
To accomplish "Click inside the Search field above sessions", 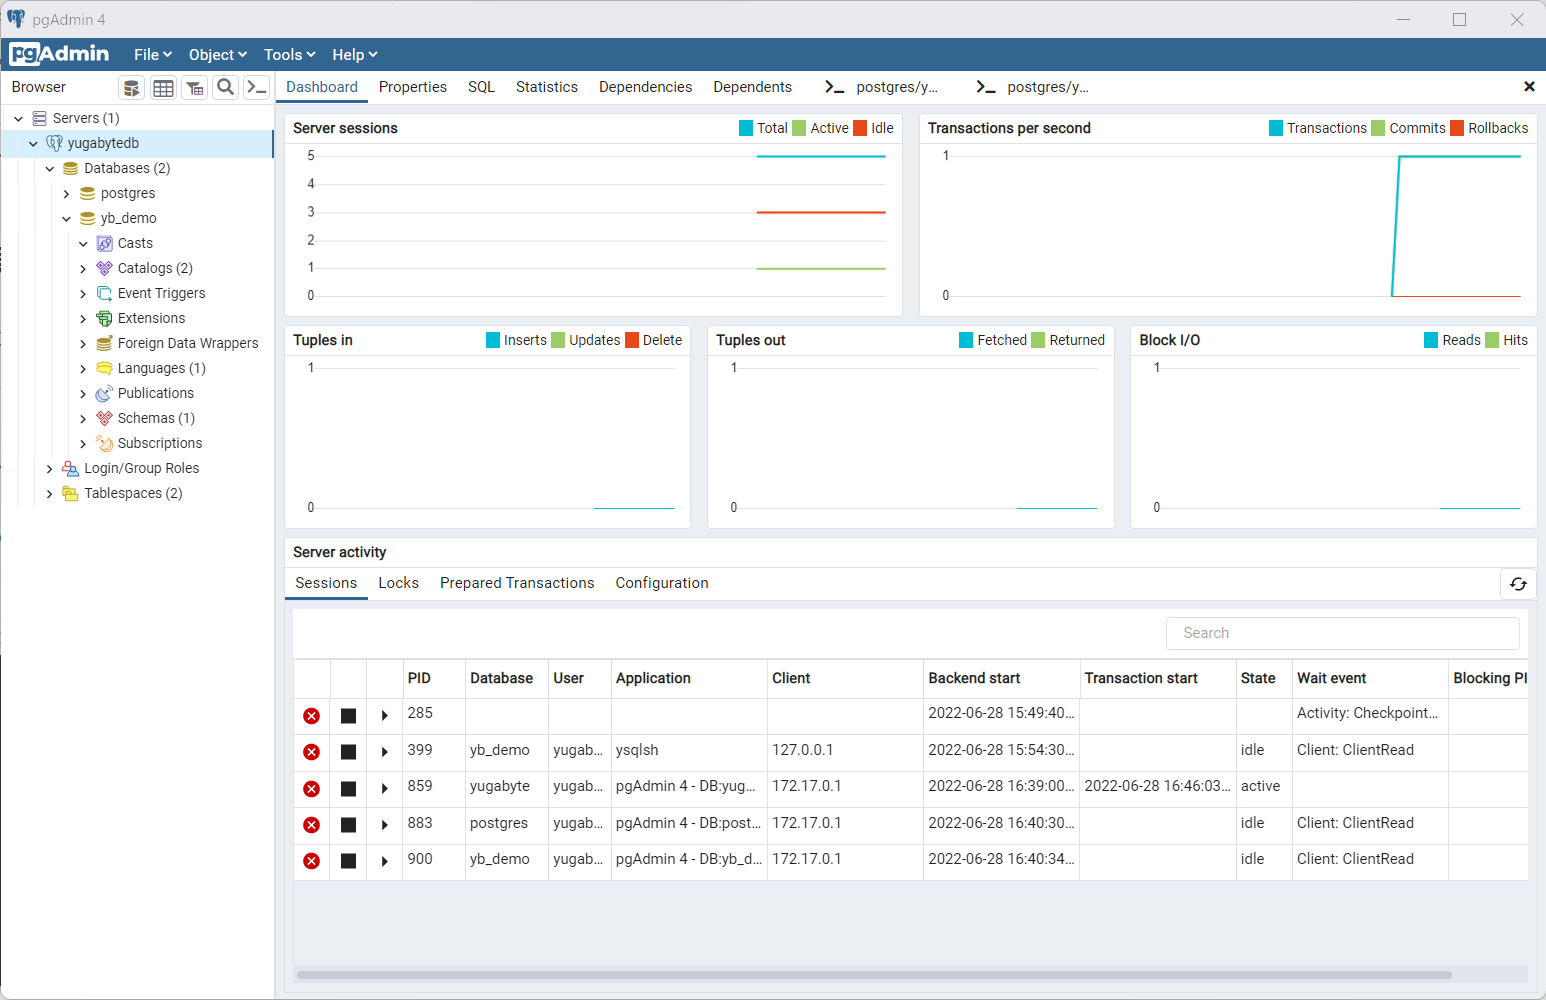I will tap(1342, 633).
